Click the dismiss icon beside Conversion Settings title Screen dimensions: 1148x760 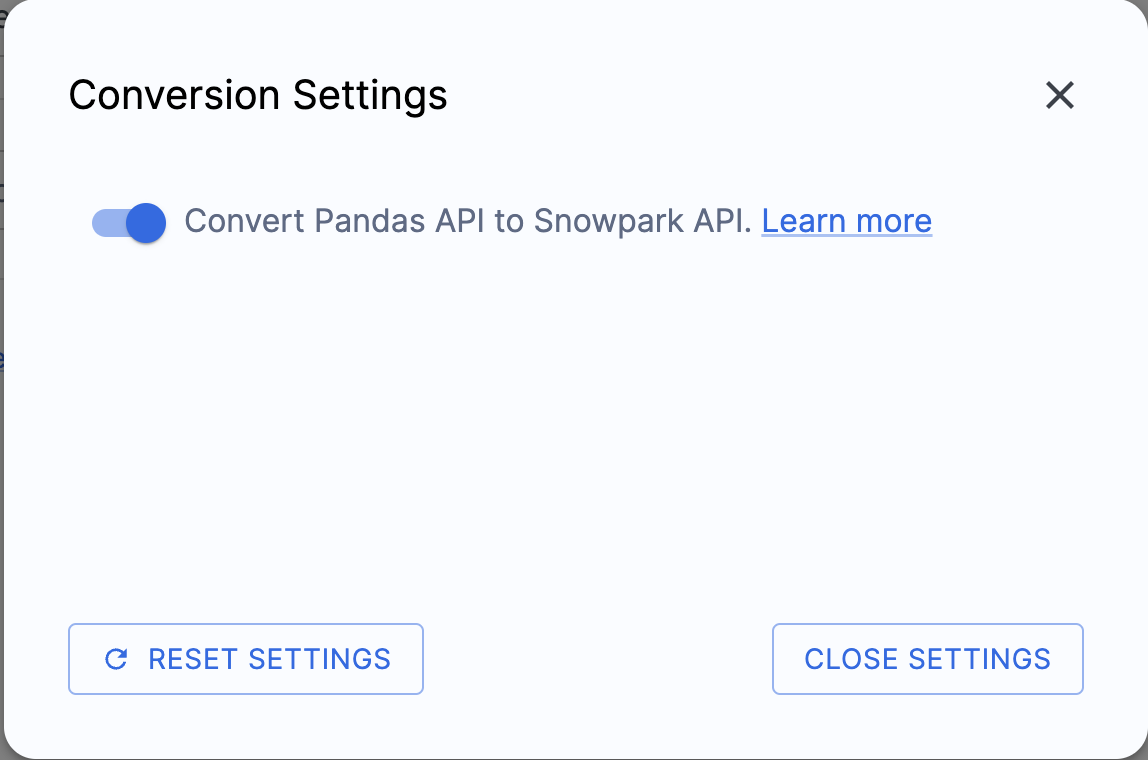pos(1060,96)
